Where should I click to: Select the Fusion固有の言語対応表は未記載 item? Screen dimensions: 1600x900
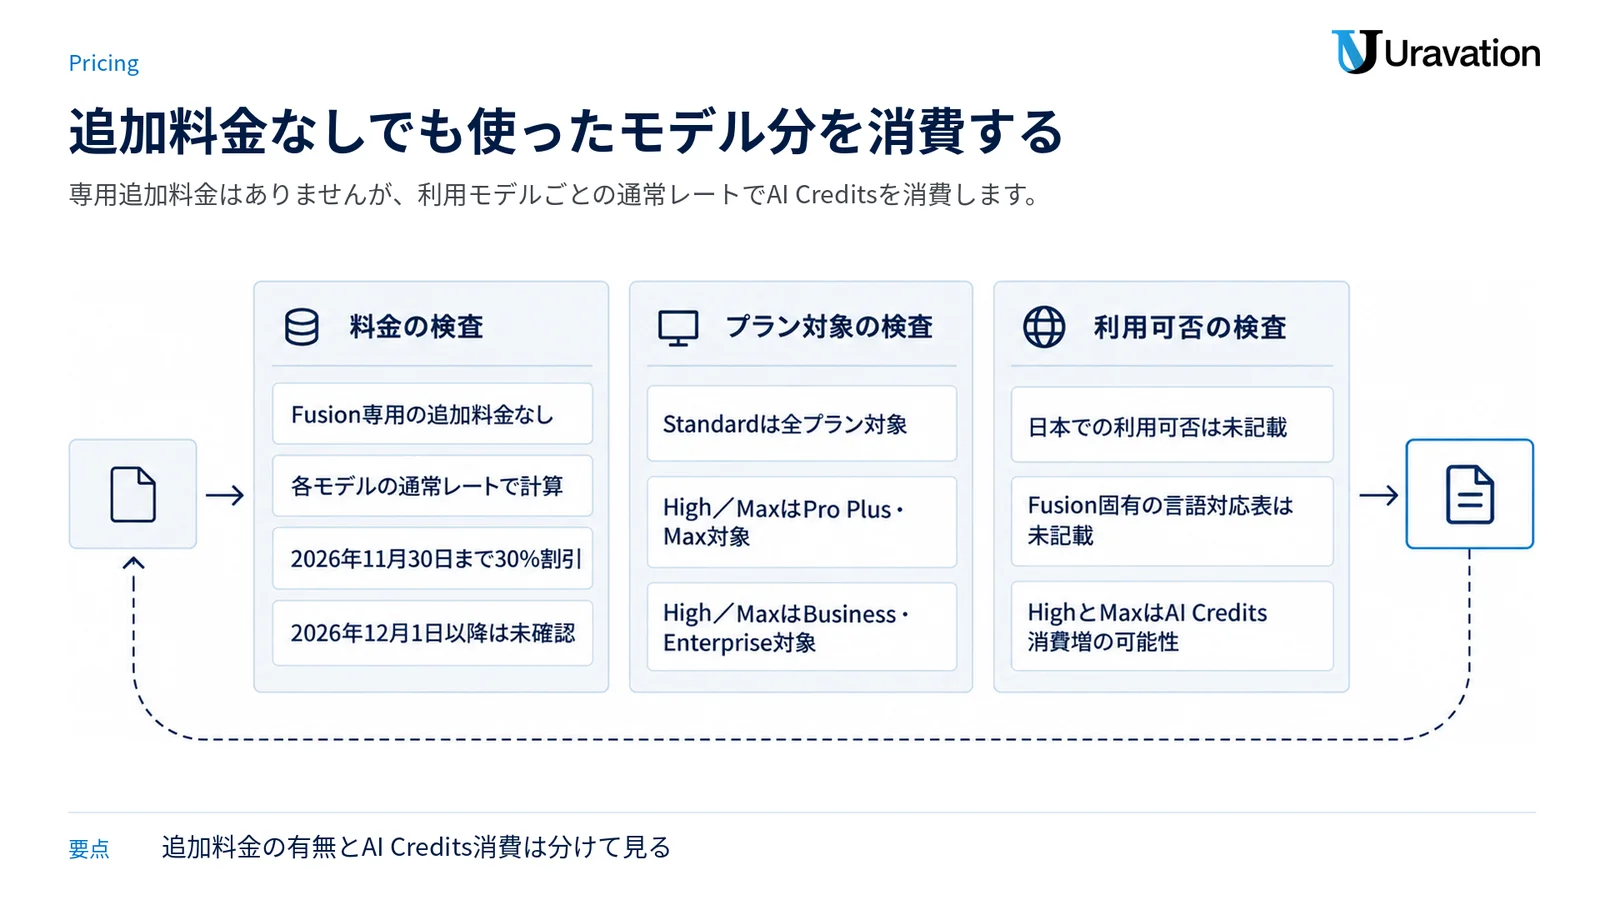click(1172, 521)
